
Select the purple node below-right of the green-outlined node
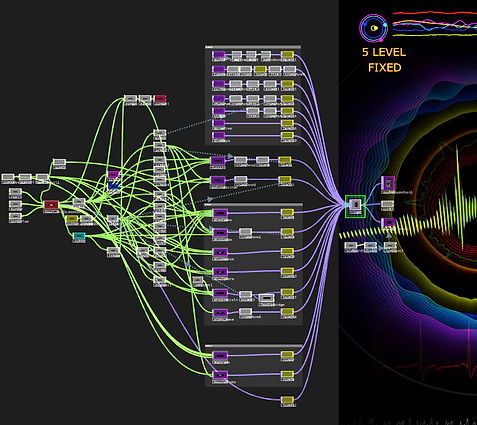388,222
